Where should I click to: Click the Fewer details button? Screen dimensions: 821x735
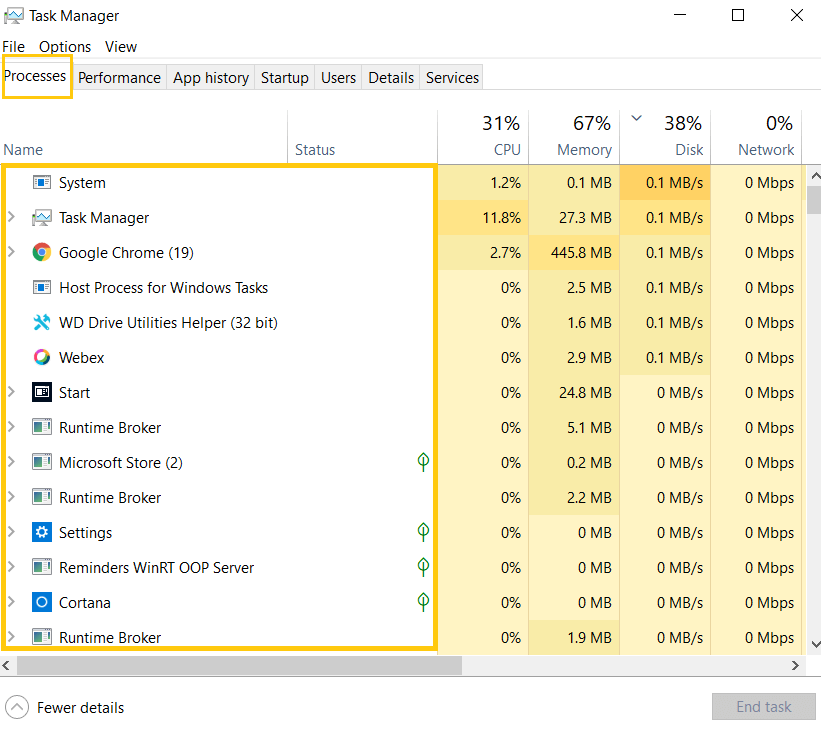[x=64, y=707]
